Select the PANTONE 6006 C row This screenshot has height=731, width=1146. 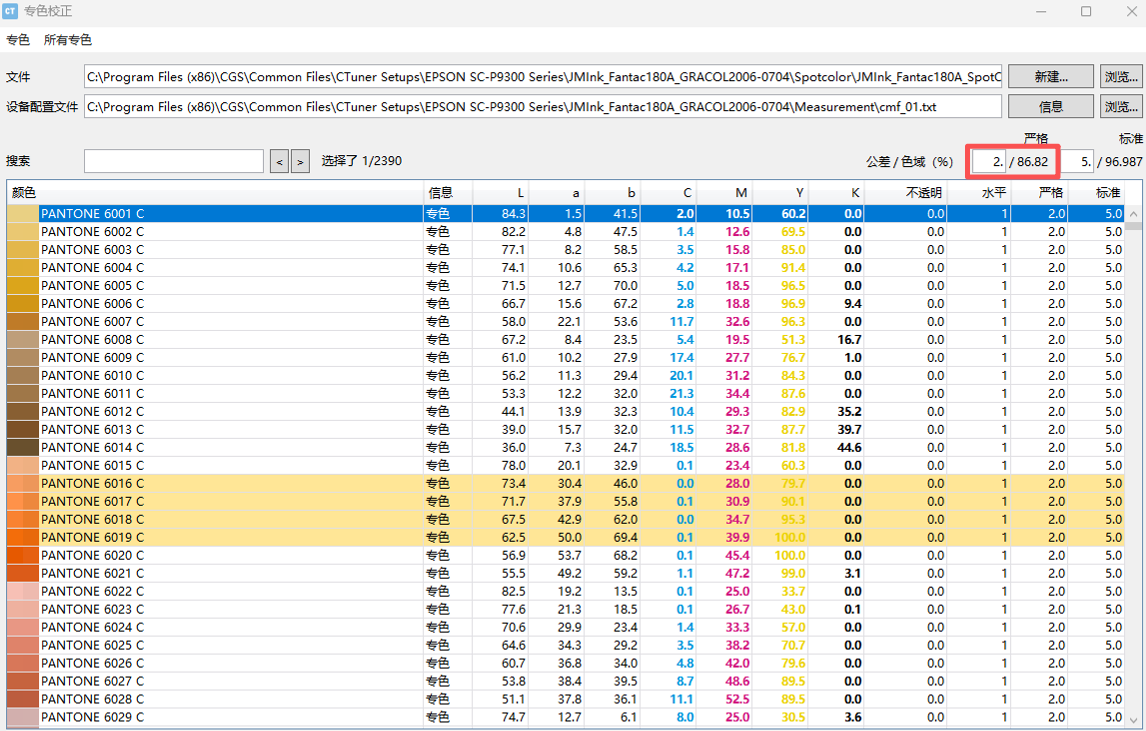coord(565,303)
